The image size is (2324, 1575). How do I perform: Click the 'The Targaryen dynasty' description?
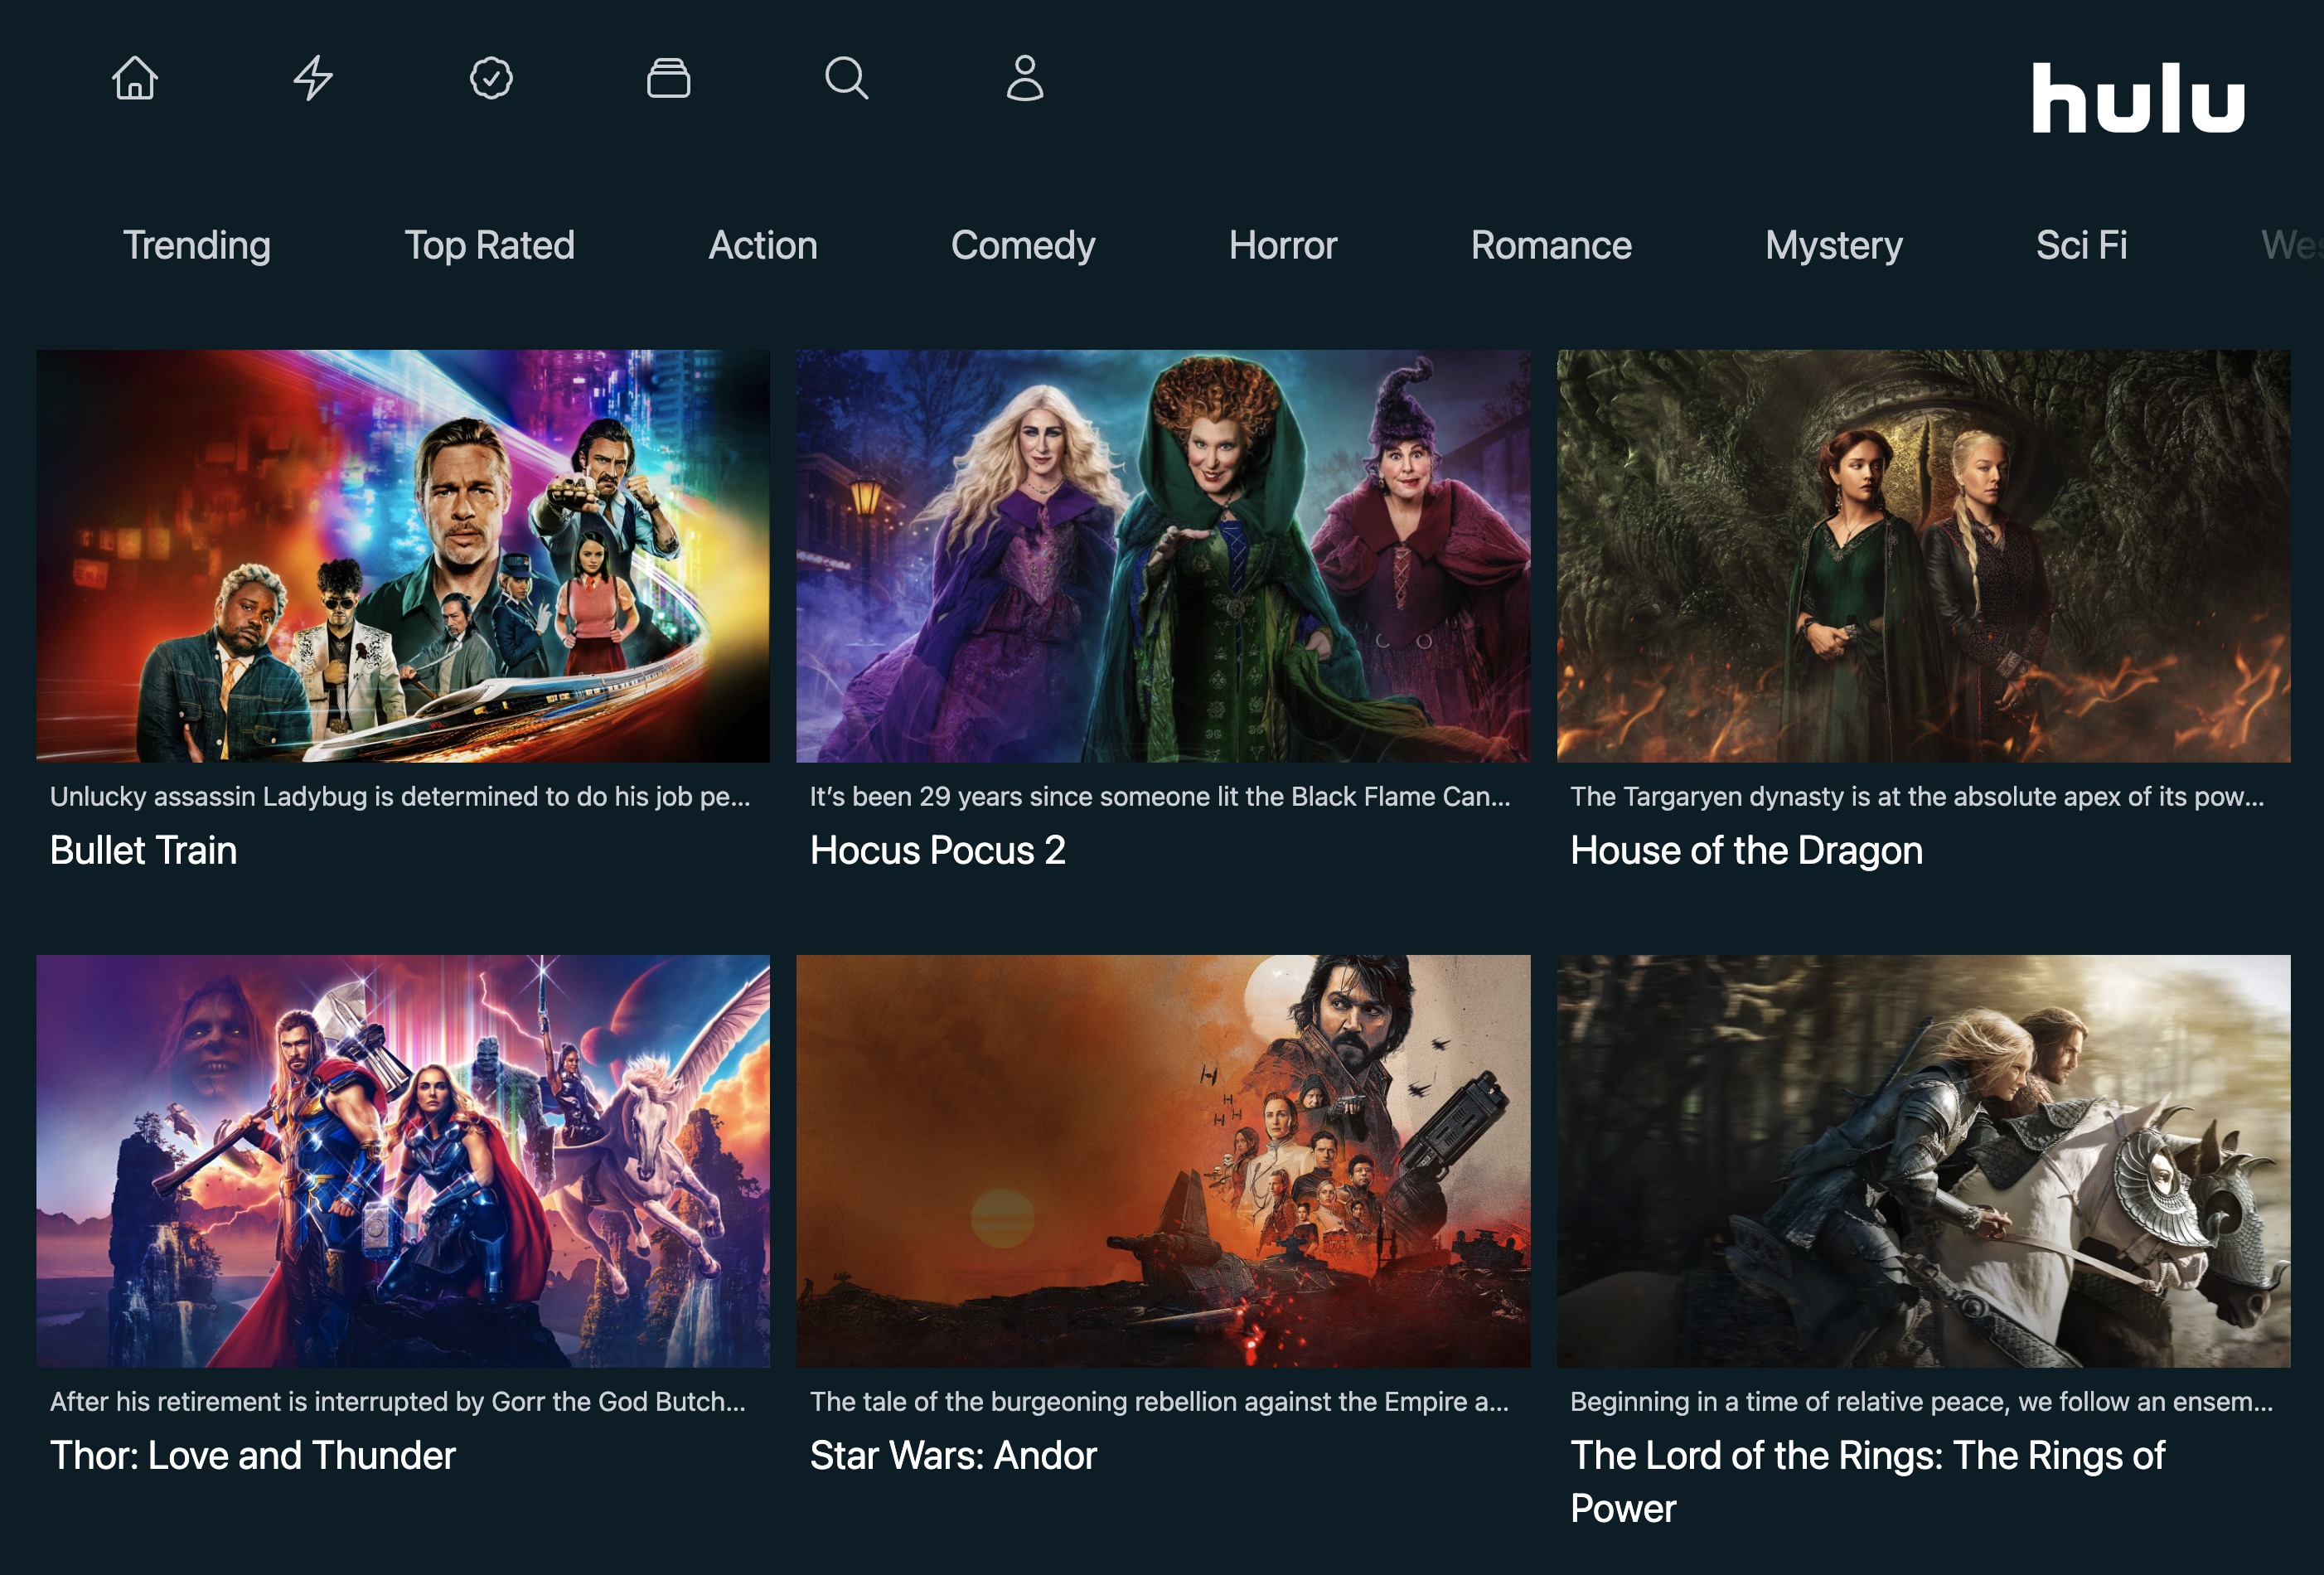click(1917, 796)
